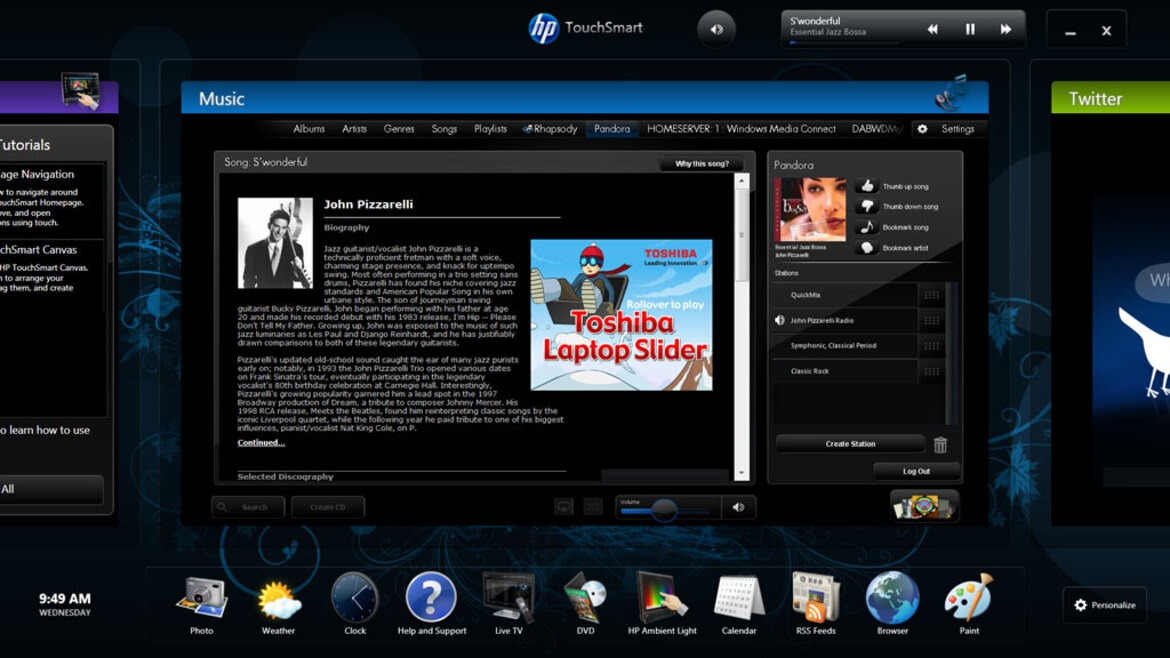Open HOMESERVER Windows Media Connect tab
Viewport: 1170px width, 658px height.
(741, 129)
